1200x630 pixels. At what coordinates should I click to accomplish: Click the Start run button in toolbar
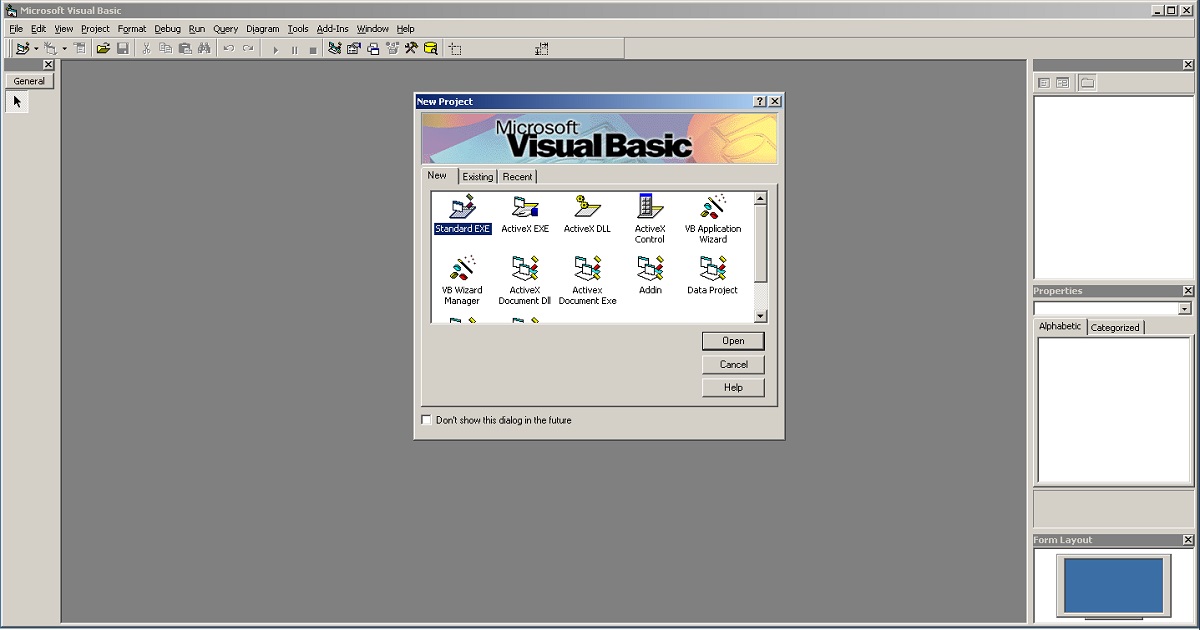coord(275,48)
